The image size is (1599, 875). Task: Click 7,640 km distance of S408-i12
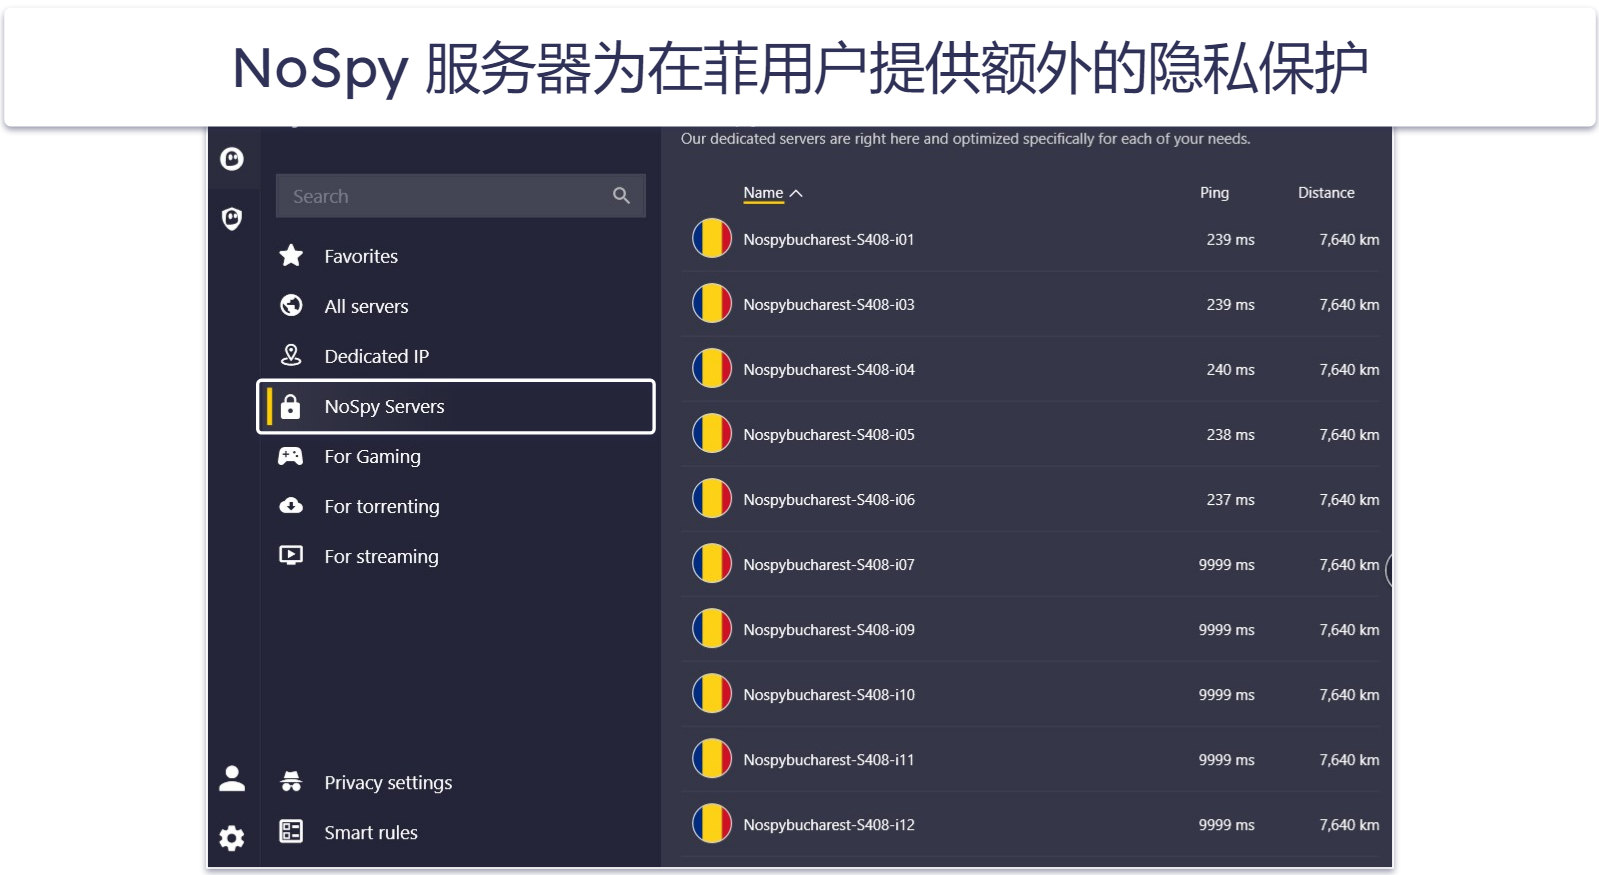click(x=1349, y=824)
